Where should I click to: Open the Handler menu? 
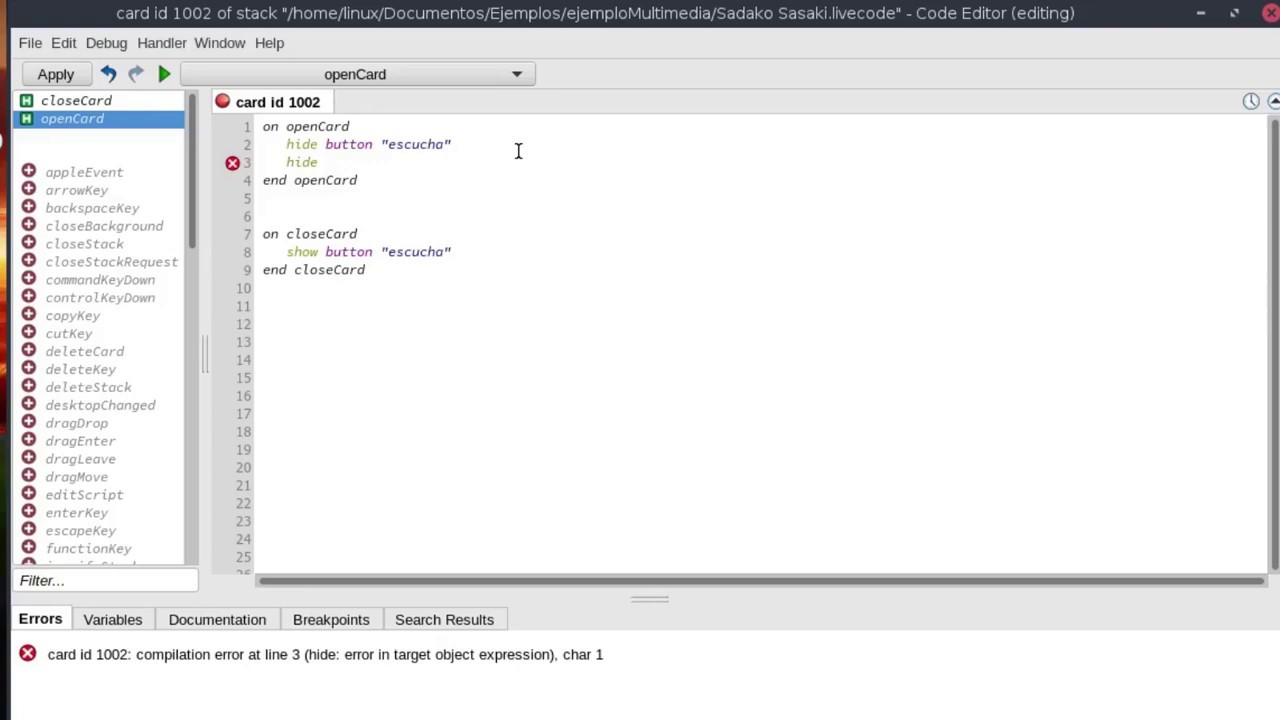click(161, 43)
